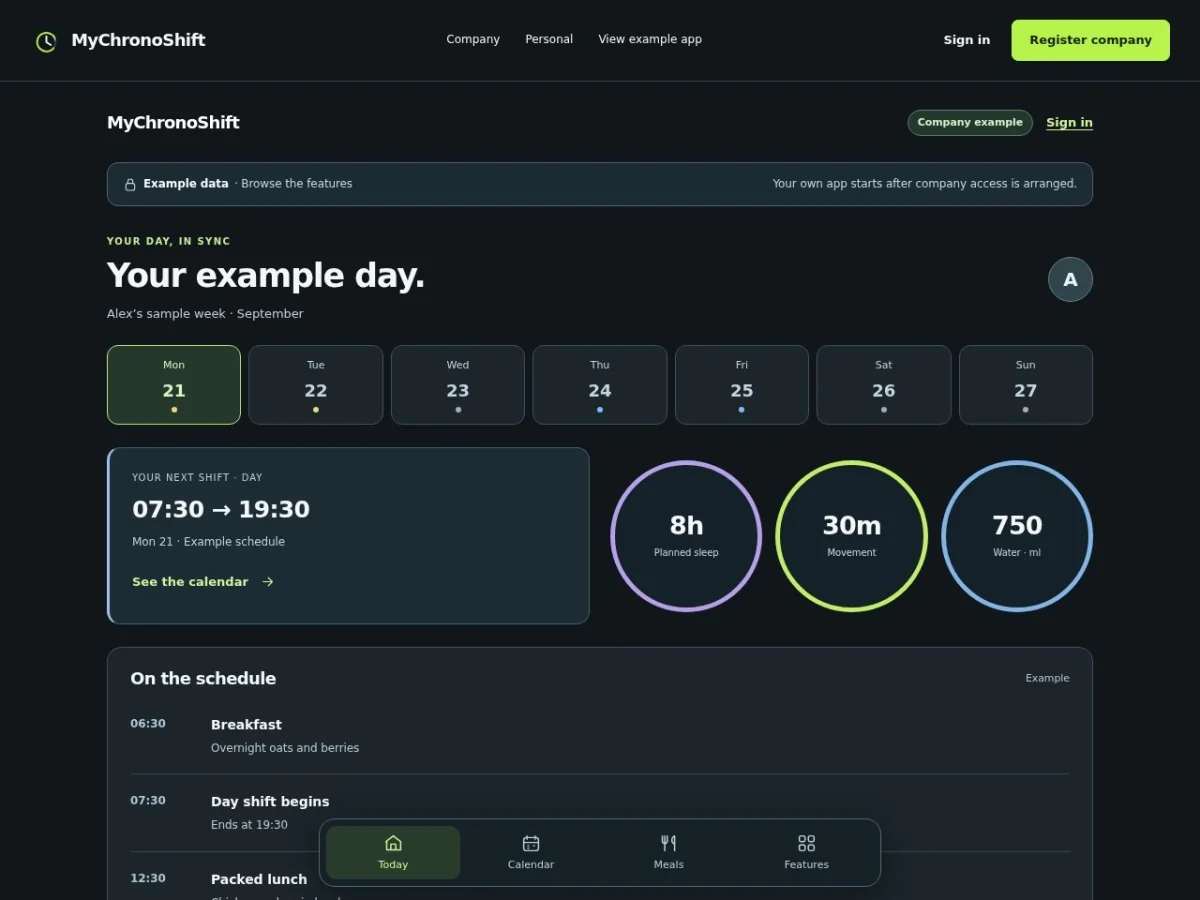1200x900 pixels.
Task: Click the Ends at 19:30 text
Action: coord(249,825)
